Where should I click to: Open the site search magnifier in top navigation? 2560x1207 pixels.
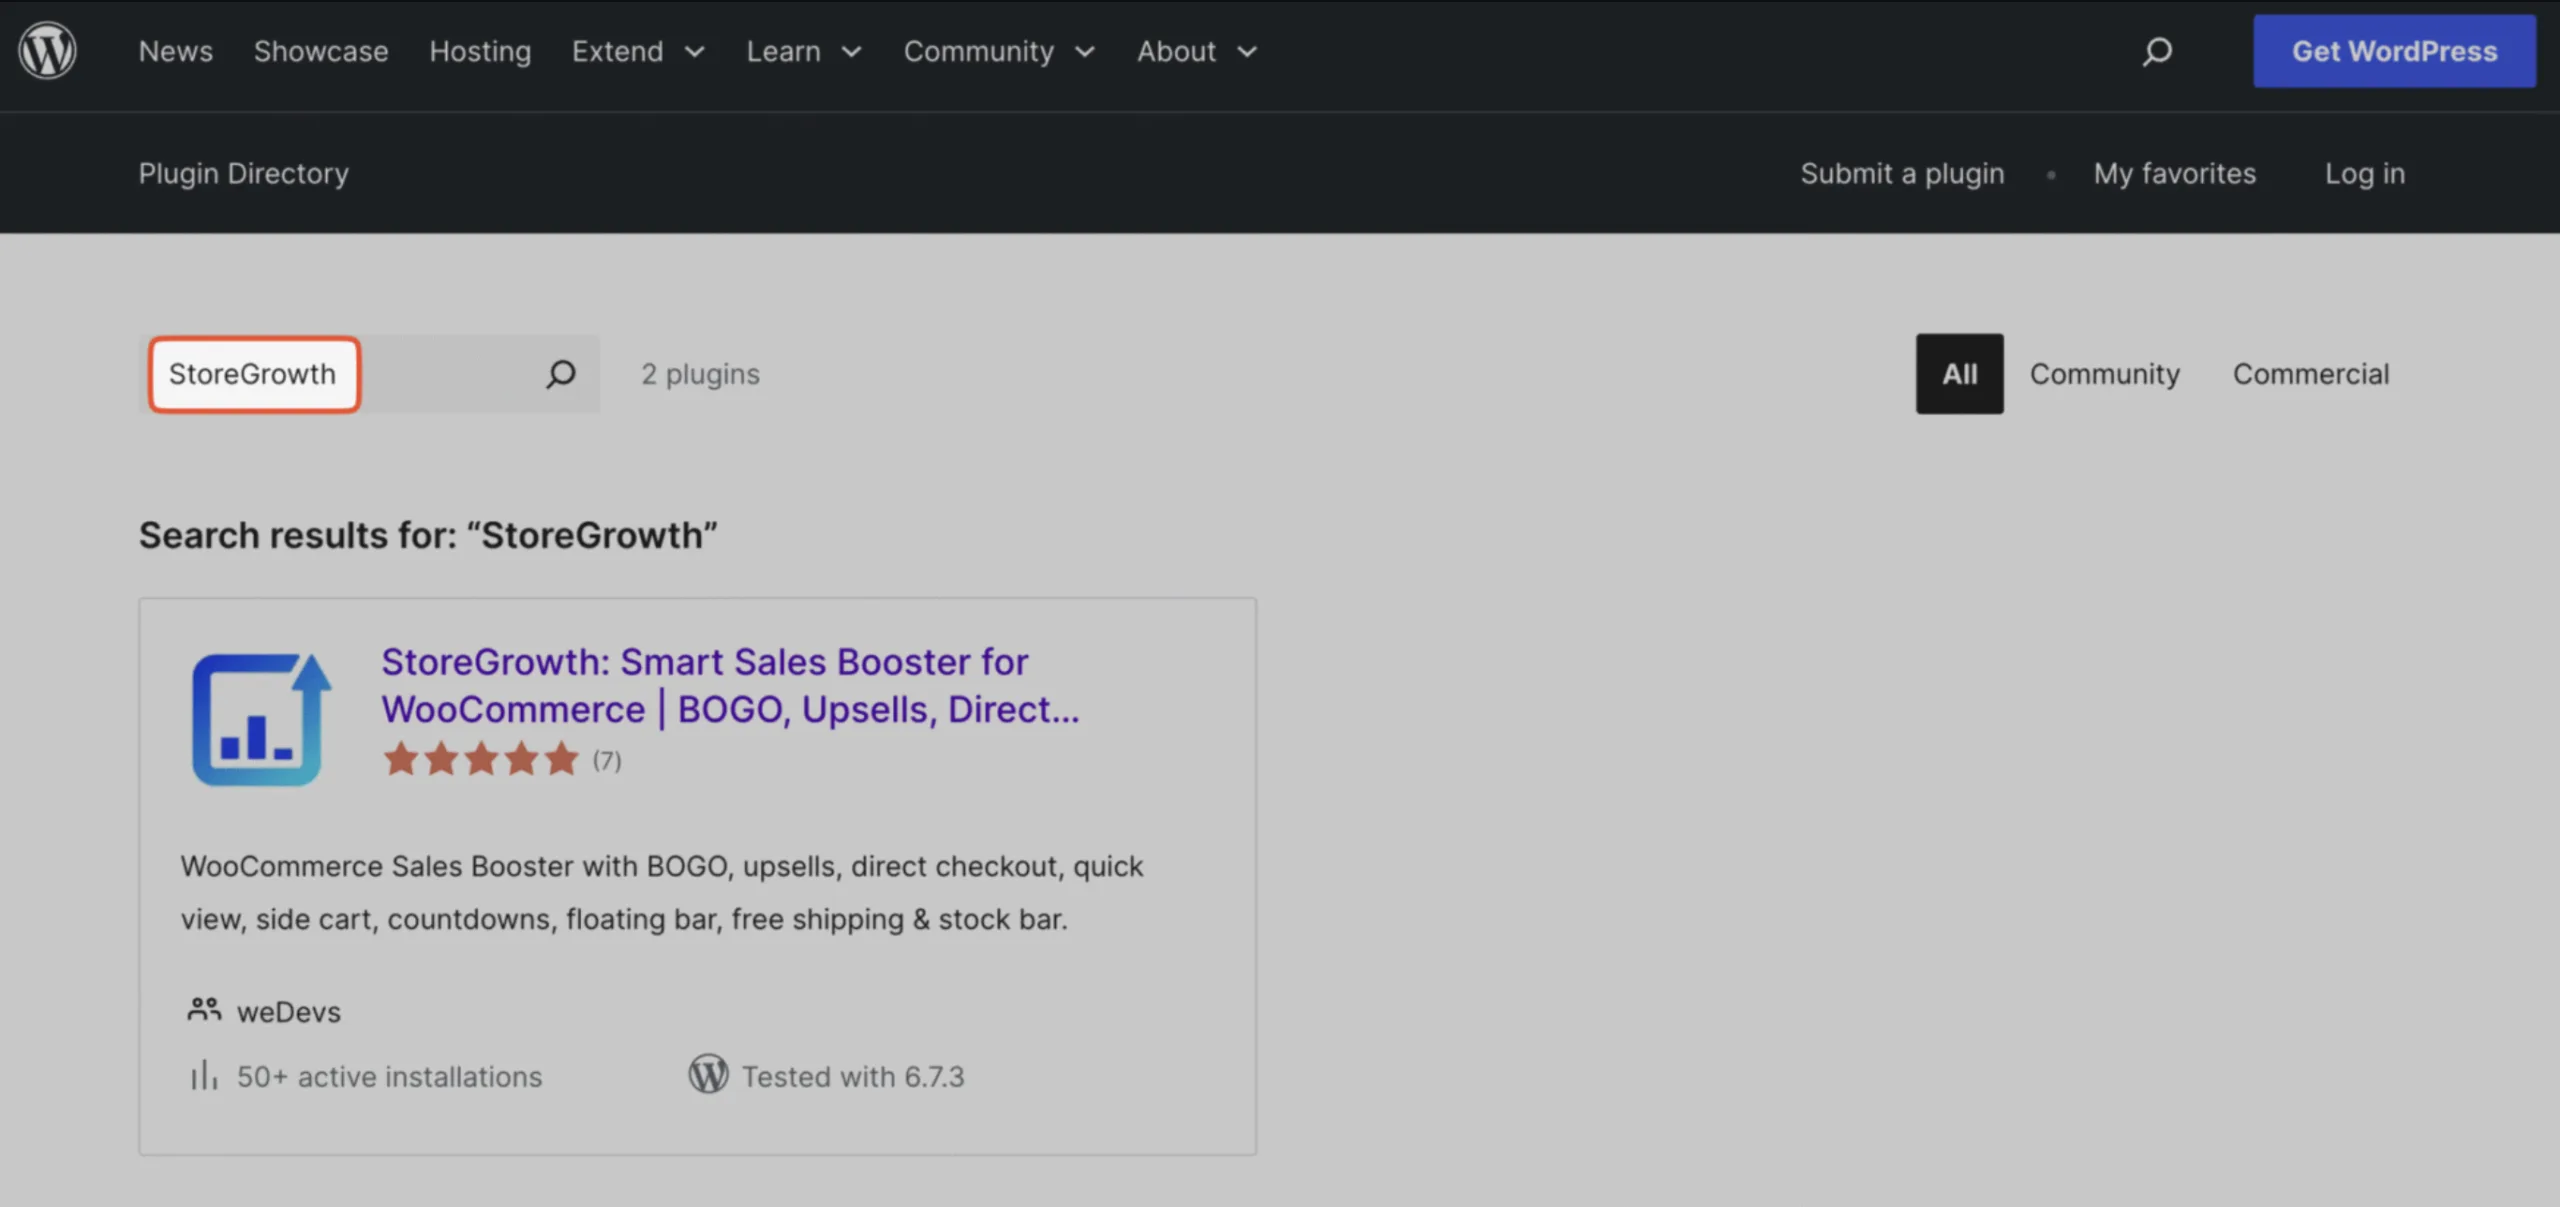[2157, 51]
